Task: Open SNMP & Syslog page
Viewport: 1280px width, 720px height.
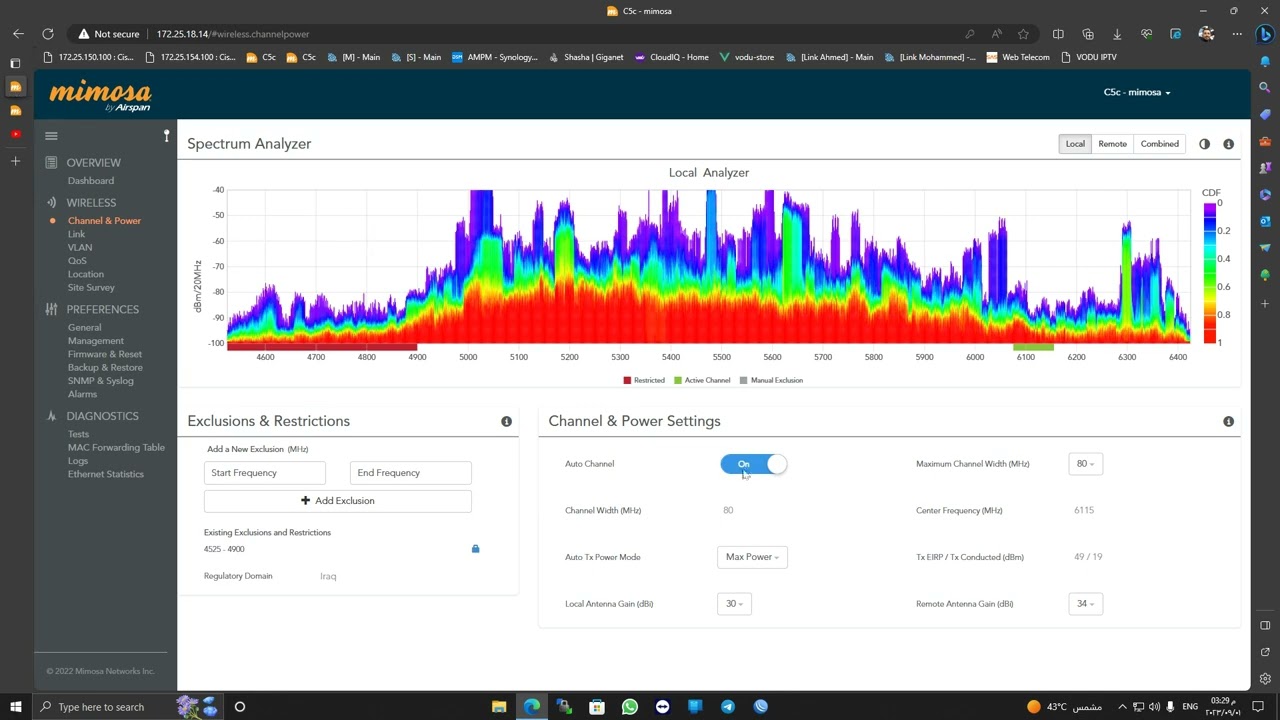Action: tap(100, 381)
